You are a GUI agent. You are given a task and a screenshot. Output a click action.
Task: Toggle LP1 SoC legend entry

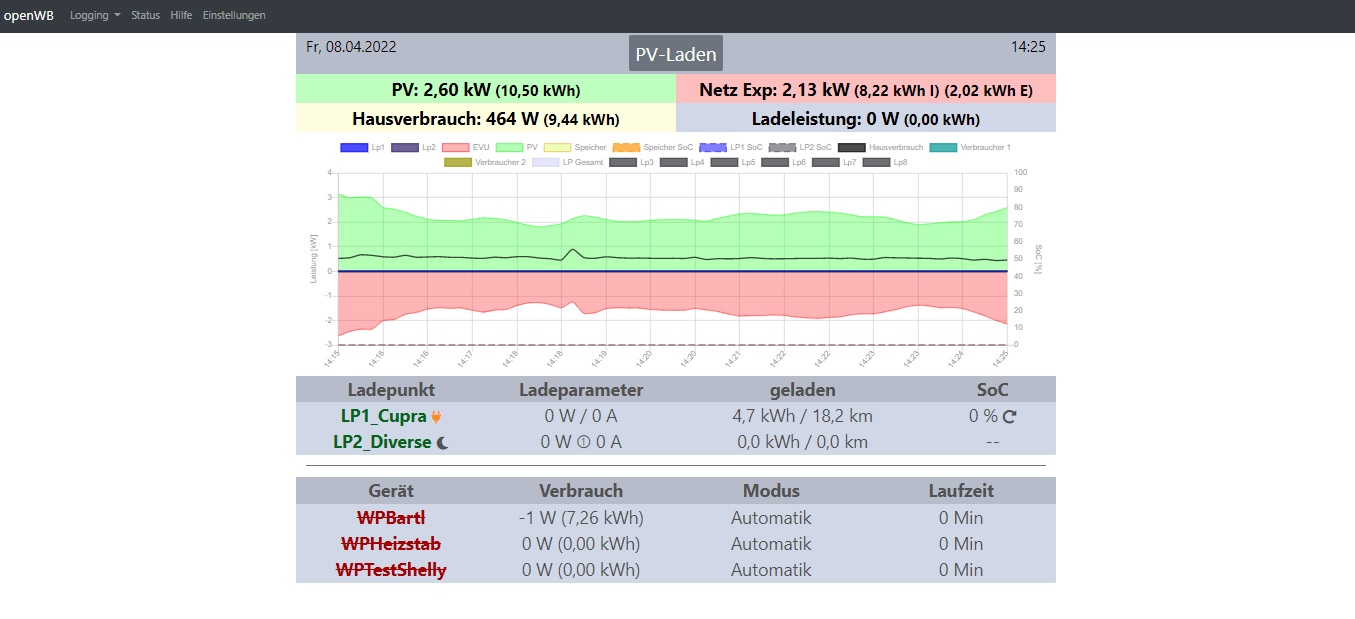(x=730, y=147)
